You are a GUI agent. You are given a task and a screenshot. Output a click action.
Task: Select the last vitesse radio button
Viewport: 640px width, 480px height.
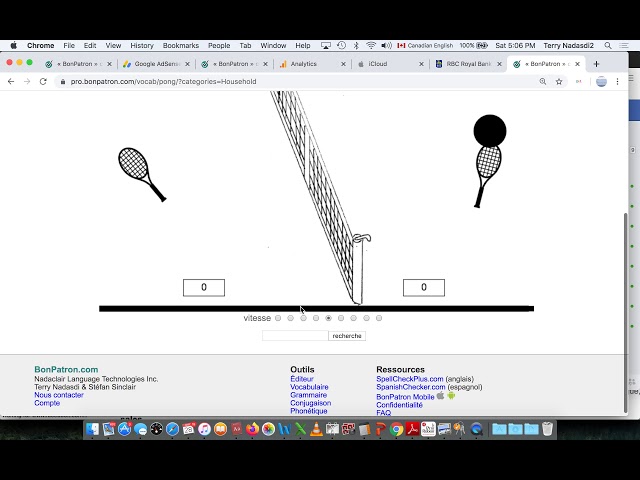pyautogui.click(x=379, y=318)
